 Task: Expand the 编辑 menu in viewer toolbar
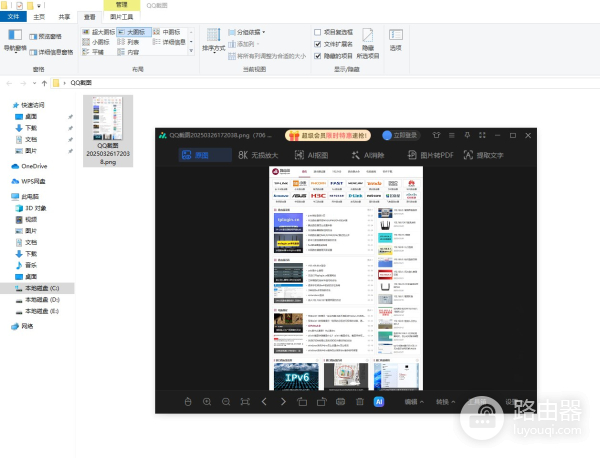point(414,402)
